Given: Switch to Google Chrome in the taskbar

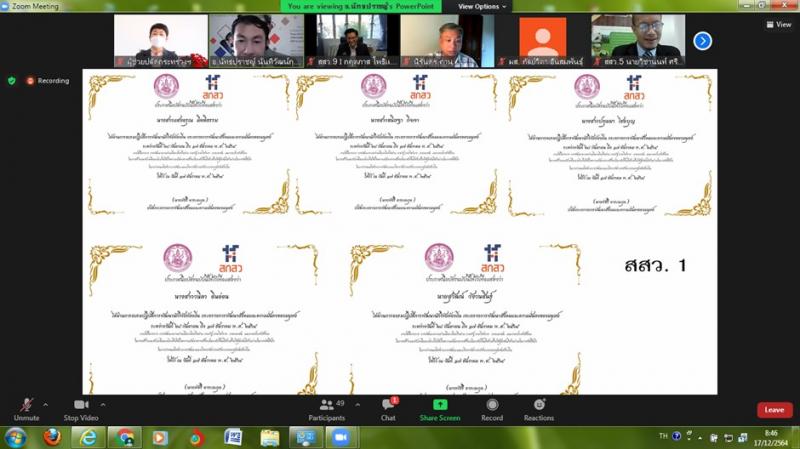Looking at the screenshot, I should coord(124,438).
